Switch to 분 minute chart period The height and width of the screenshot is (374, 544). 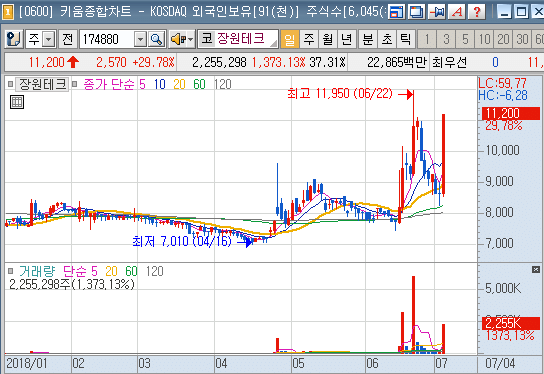point(368,39)
